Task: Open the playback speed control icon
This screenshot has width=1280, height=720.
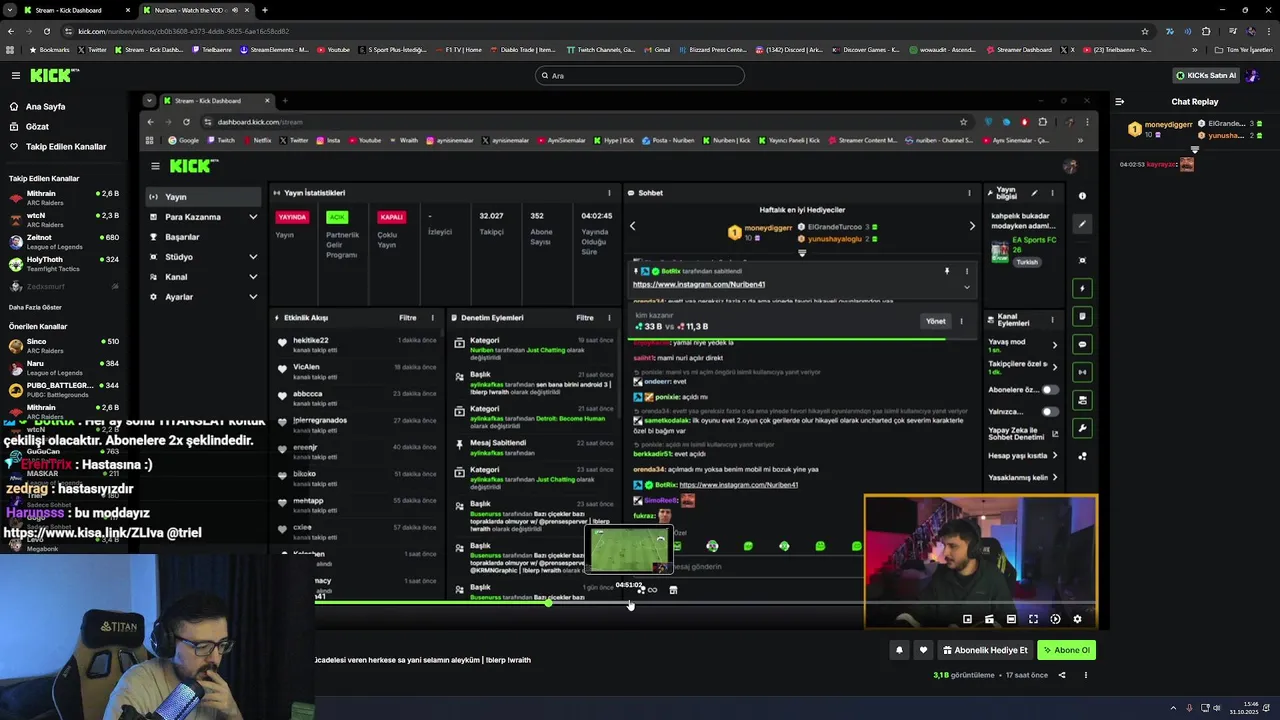Action: [x=1055, y=619]
